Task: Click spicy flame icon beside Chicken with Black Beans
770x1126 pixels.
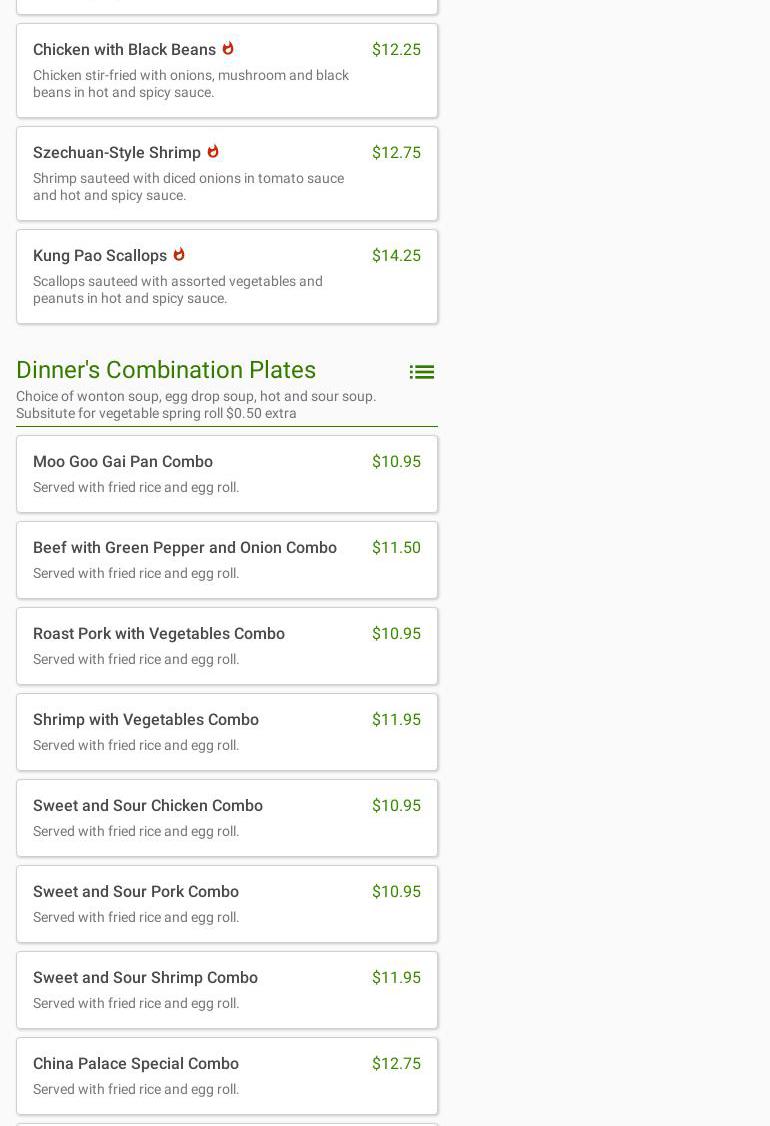Action: tap(228, 48)
